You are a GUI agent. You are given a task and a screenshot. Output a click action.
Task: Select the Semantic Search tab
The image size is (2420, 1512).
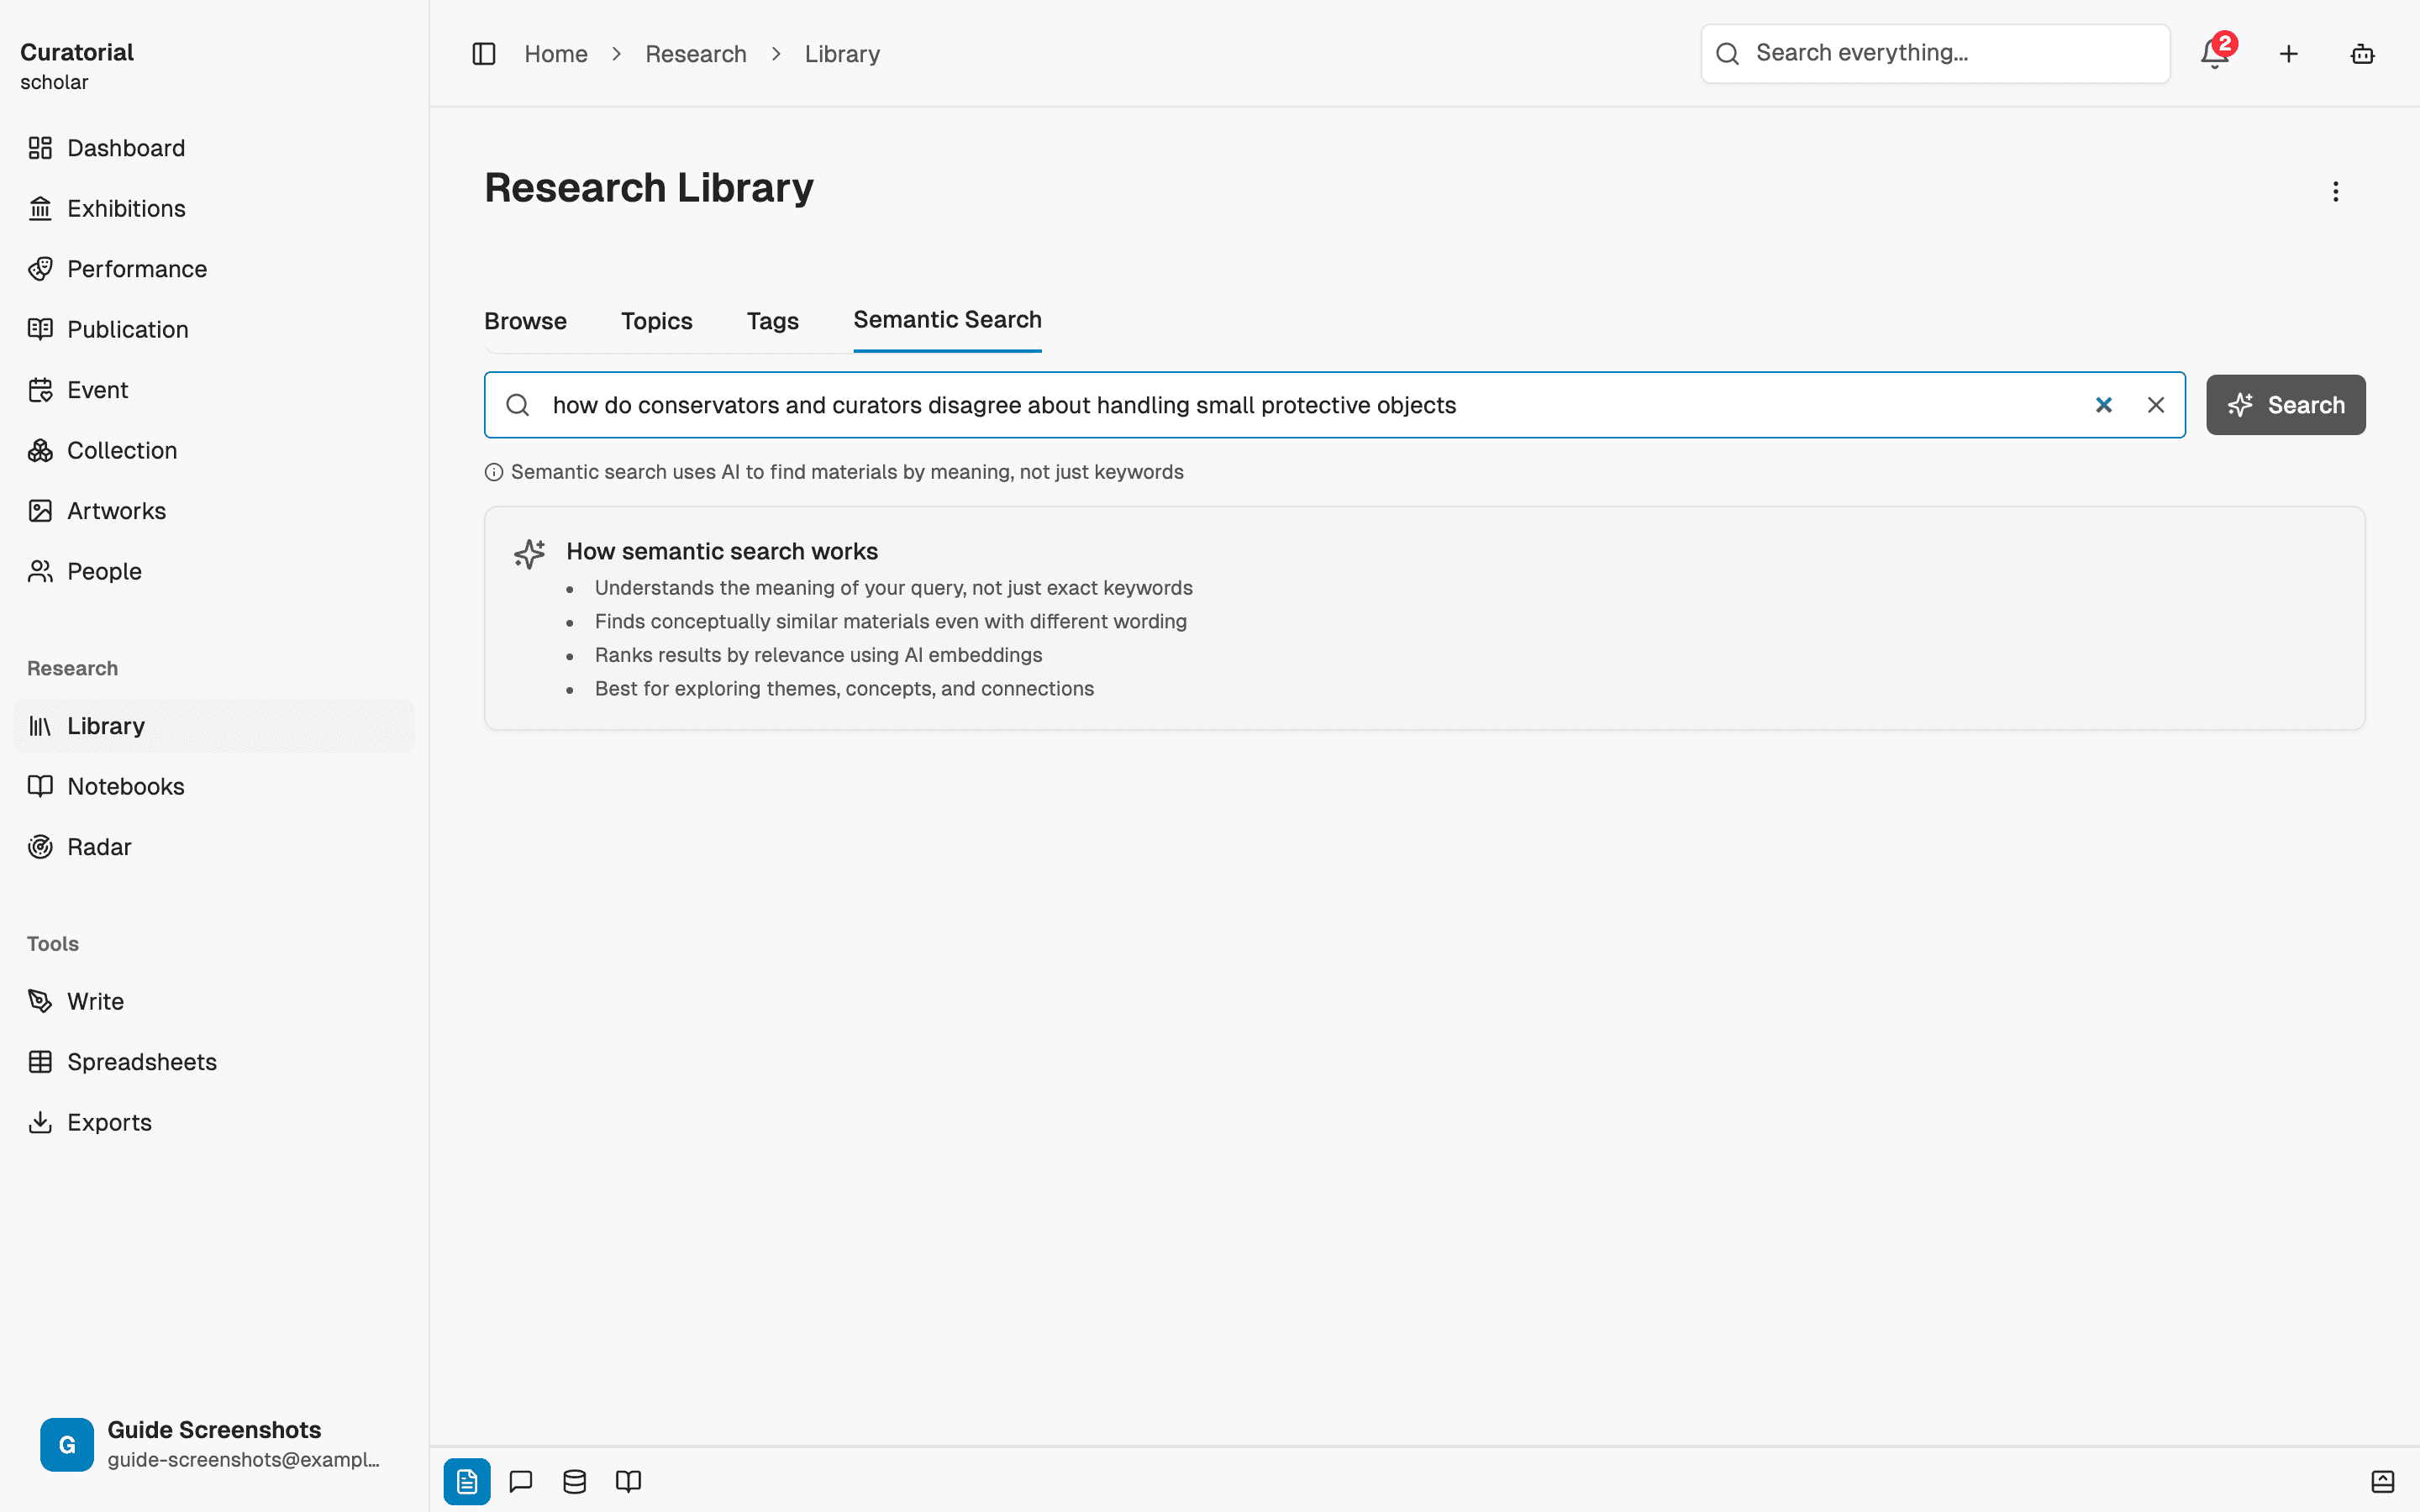947,320
